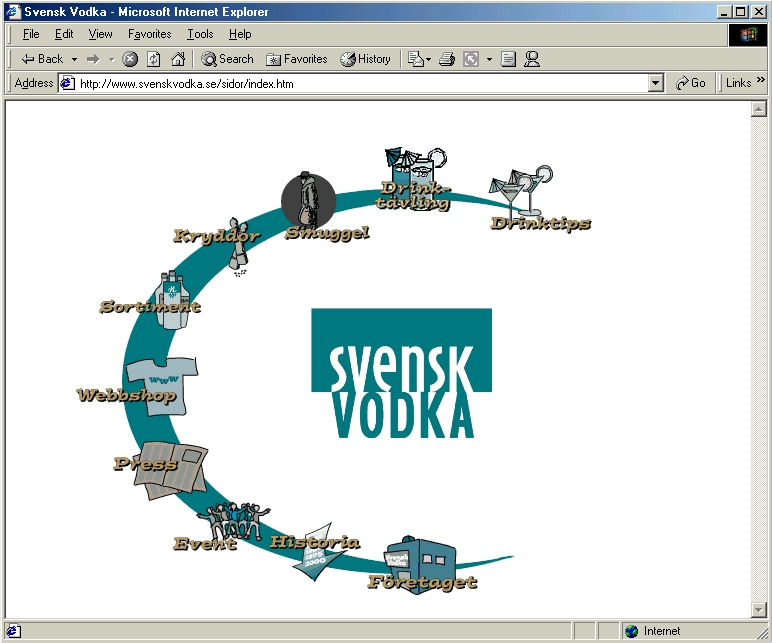
Task: Click the address bar URL field
Action: (363, 84)
